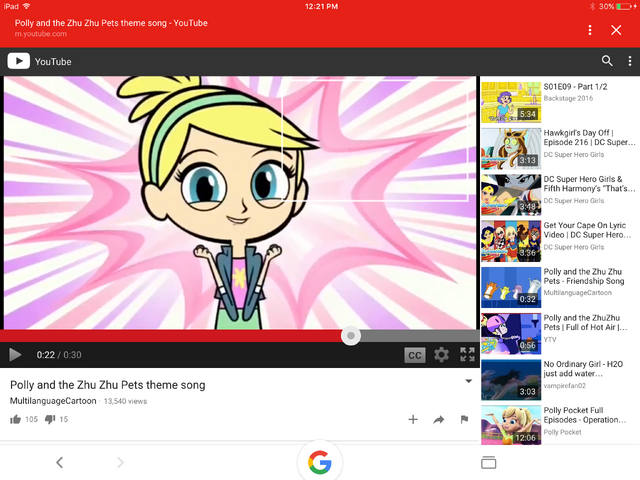
Task: Click the main video player frame
Action: [x=240, y=203]
